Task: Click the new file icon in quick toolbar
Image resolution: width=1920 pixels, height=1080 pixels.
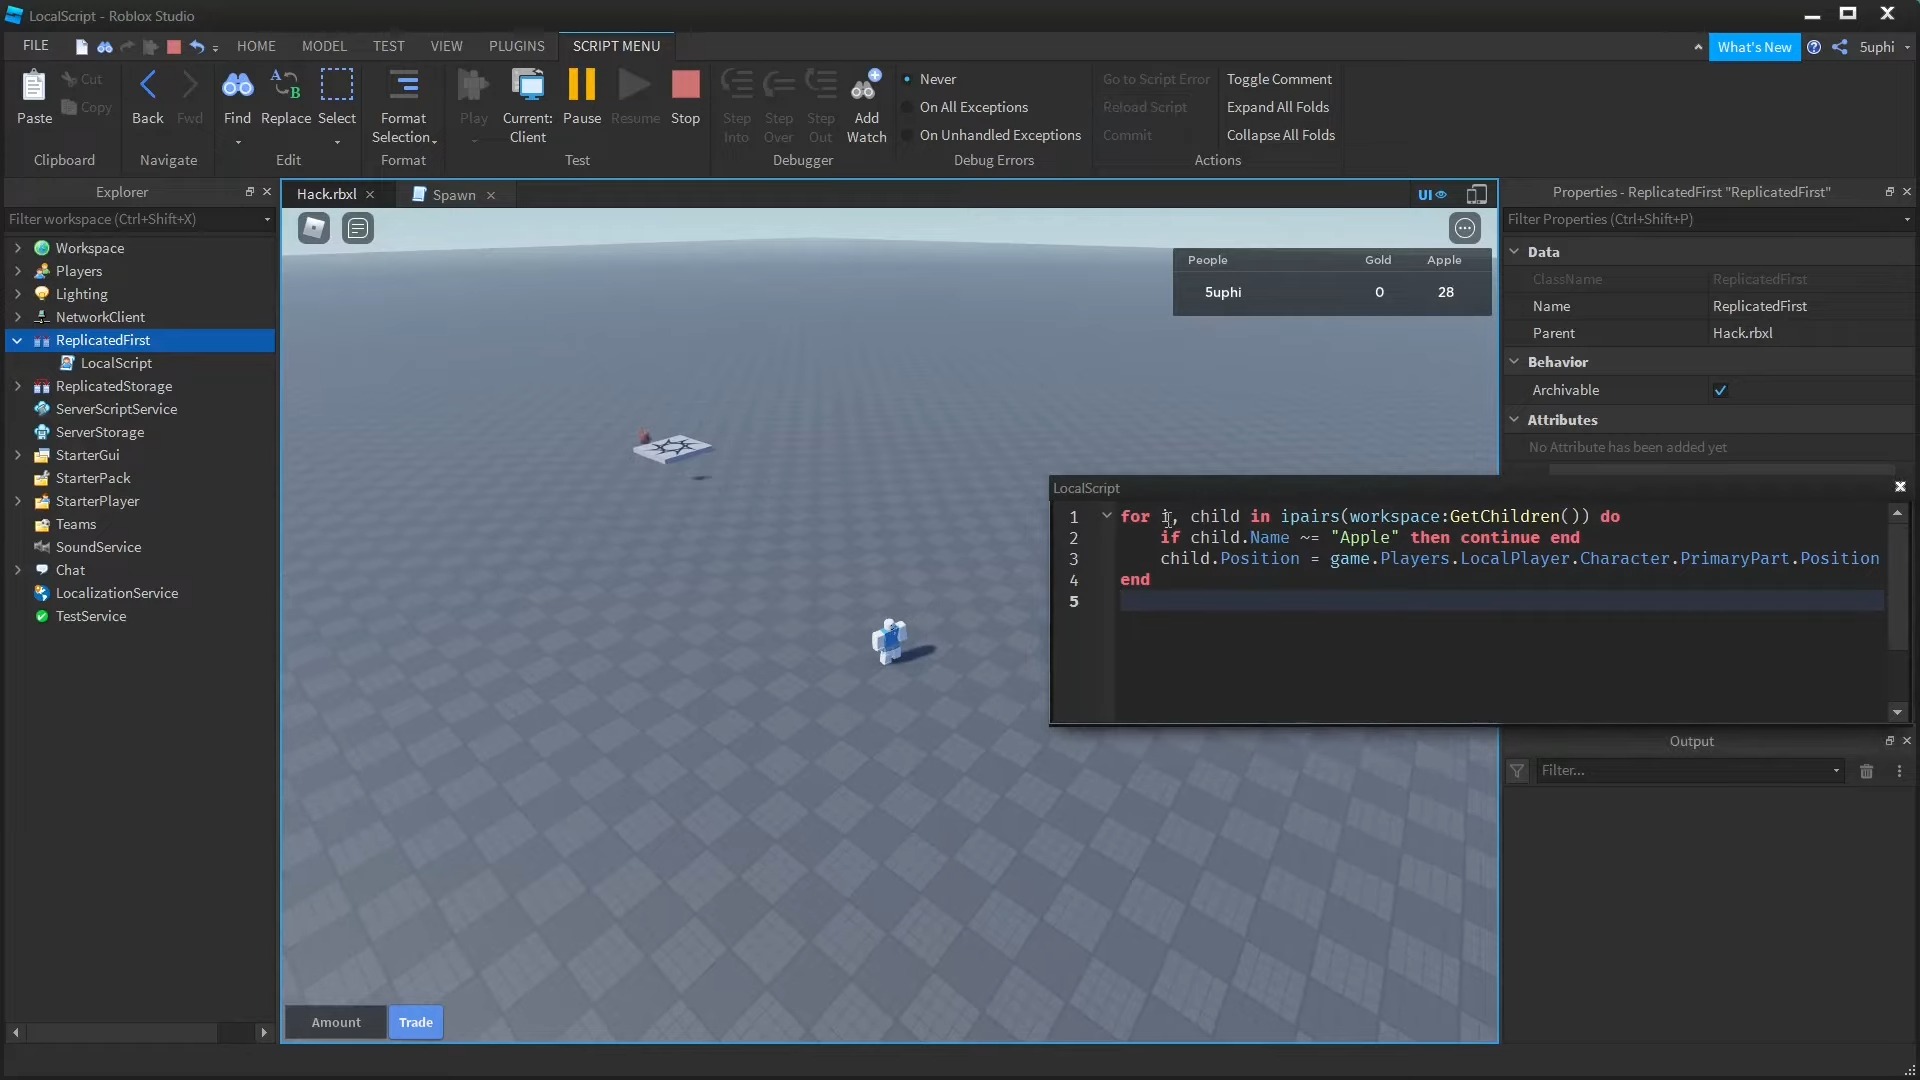Action: (x=81, y=46)
